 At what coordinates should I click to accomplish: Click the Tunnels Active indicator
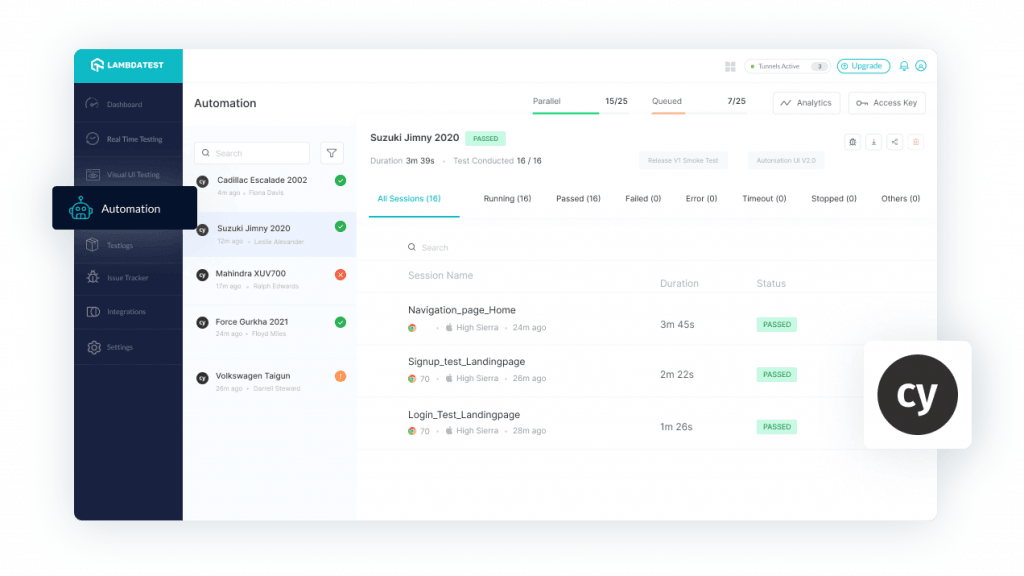[786, 66]
